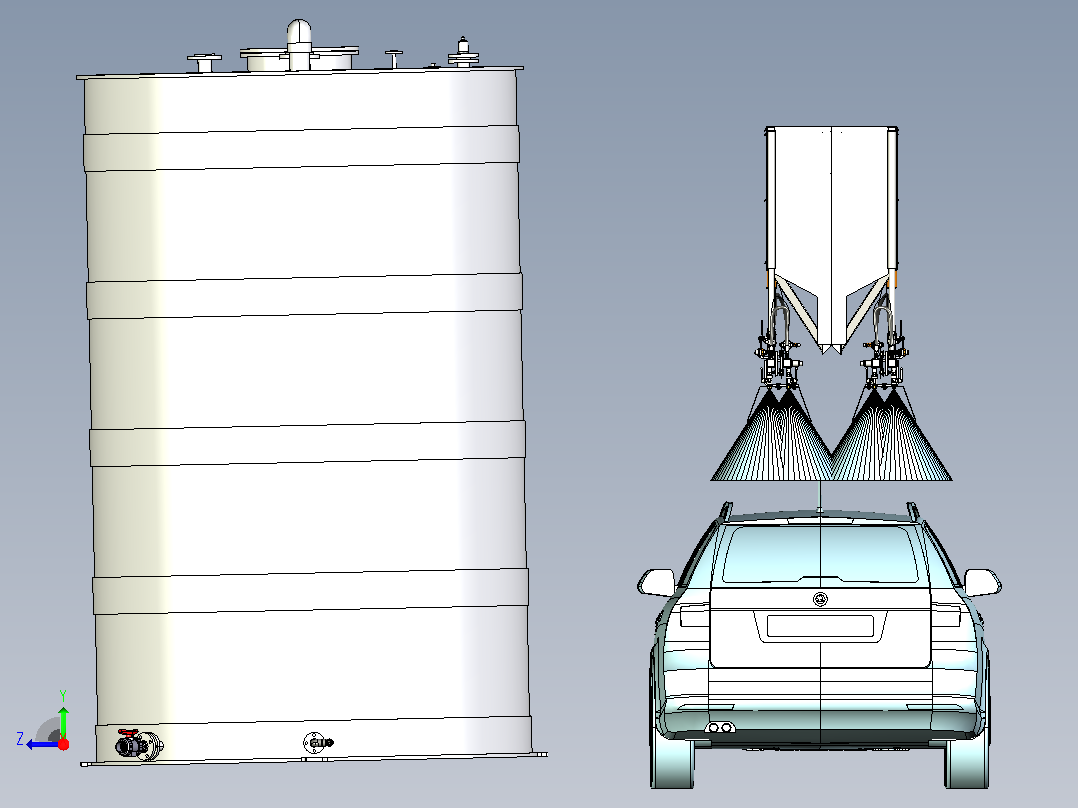Select the car's left side mirror
Screen dimensions: 1078x808
657,582
